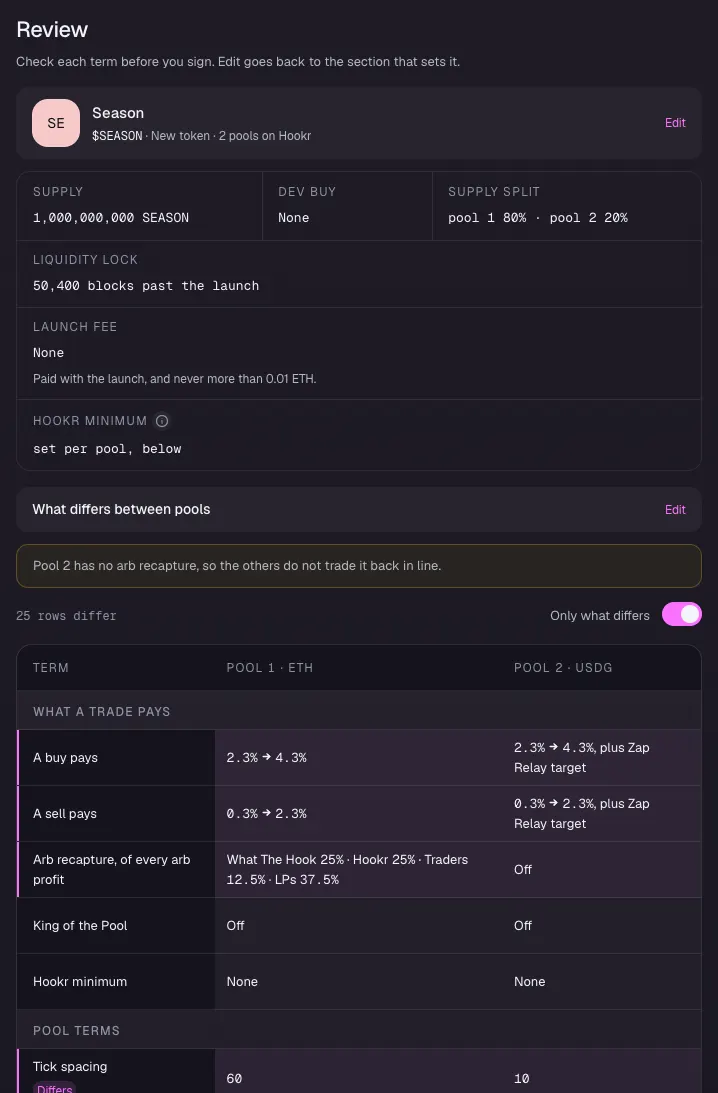Click the WHAT A TRADE PAYS section header
Image resolution: width=718 pixels, height=1093 pixels.
102,712
